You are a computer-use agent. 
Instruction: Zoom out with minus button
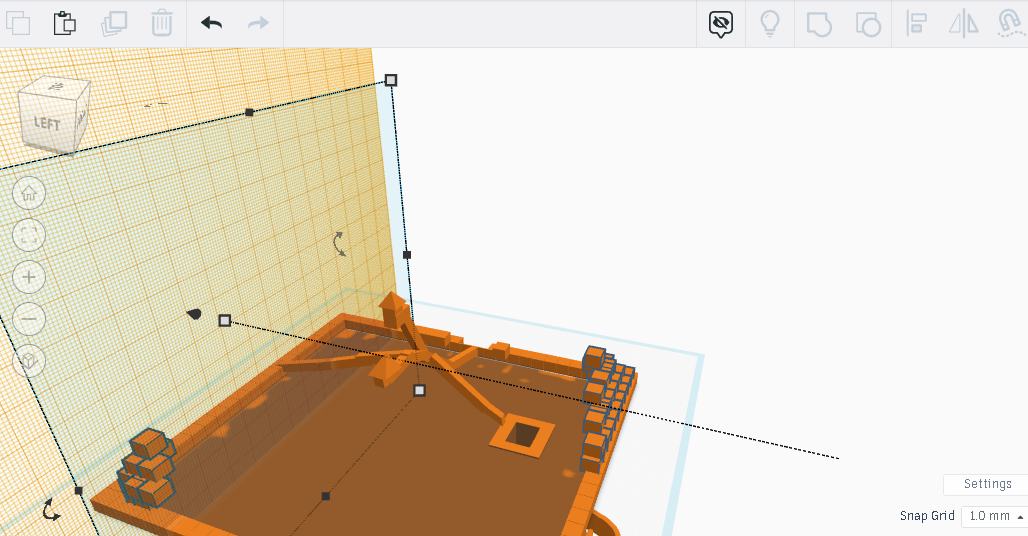click(29, 319)
